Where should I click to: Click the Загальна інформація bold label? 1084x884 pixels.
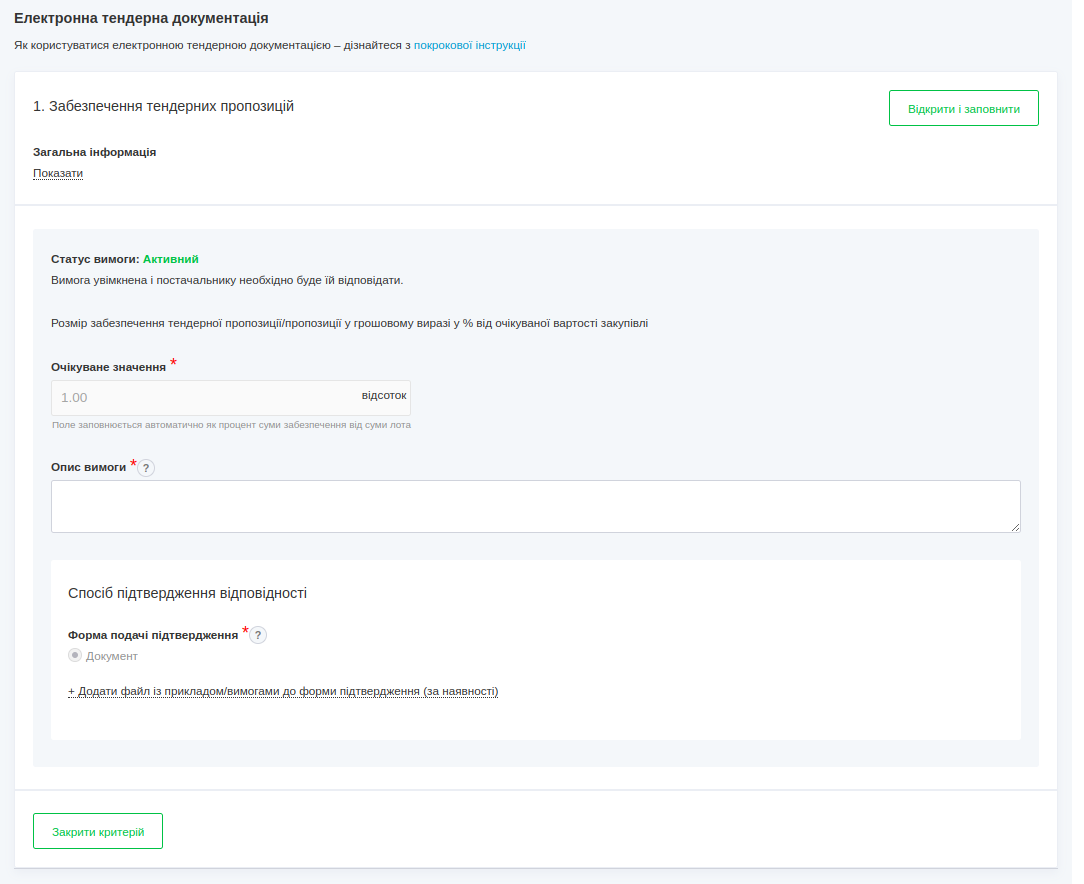(x=94, y=152)
